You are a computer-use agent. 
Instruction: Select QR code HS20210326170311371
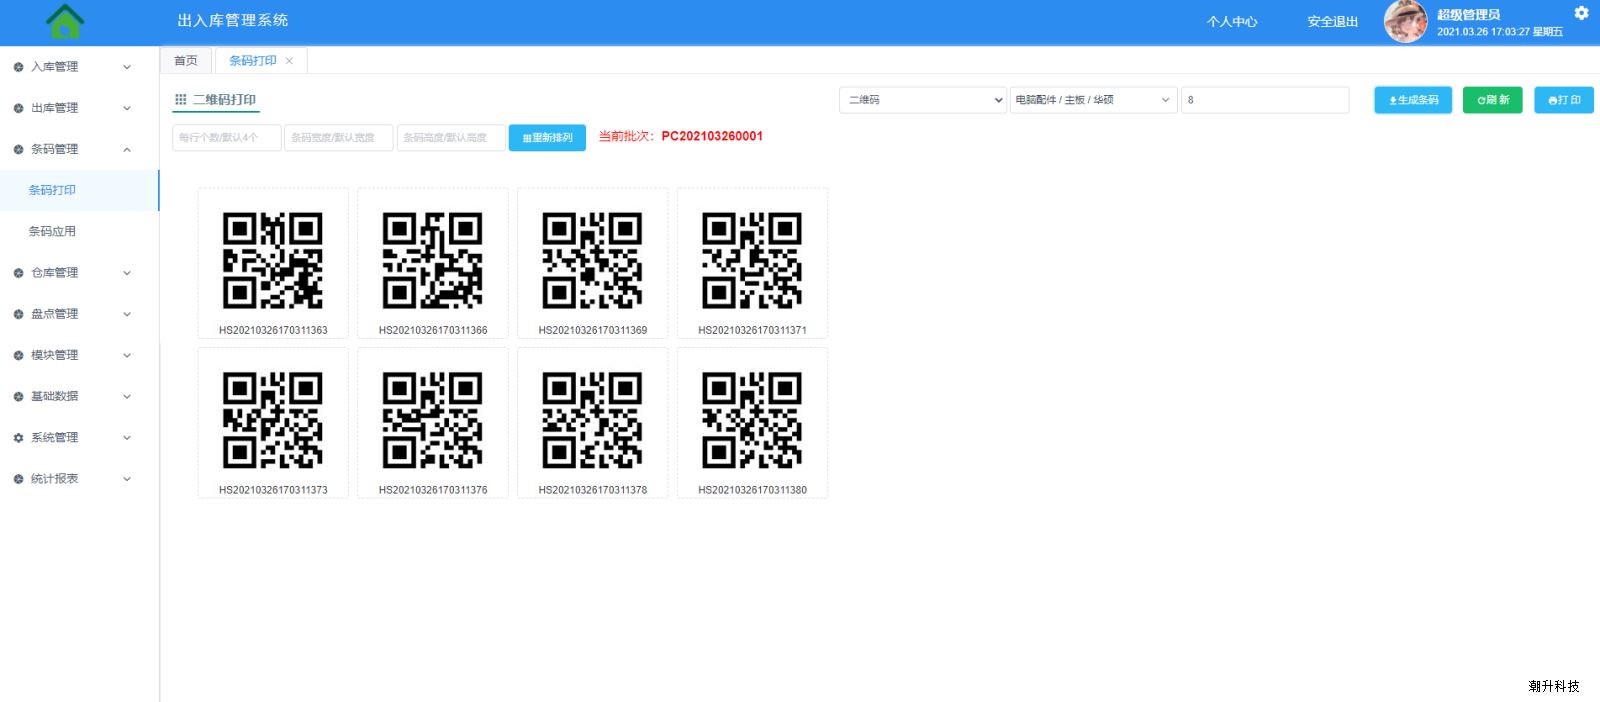[x=753, y=263]
